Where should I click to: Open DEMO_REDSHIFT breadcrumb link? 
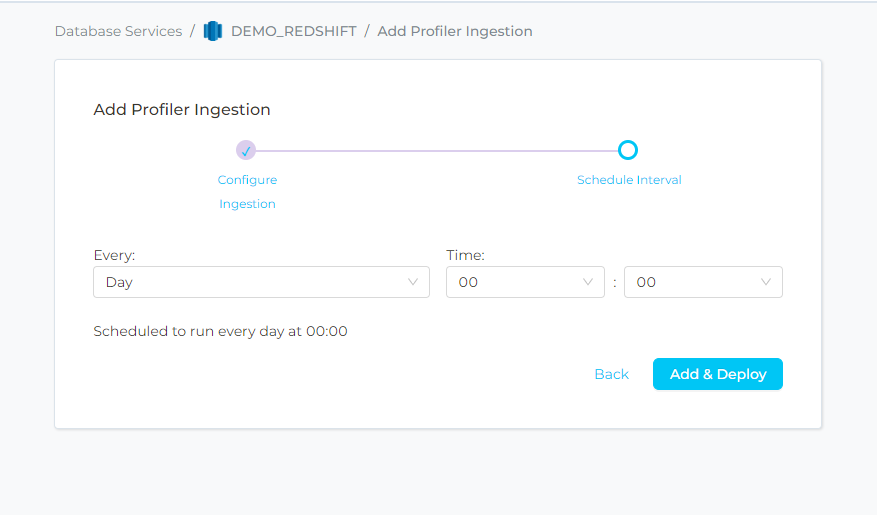(x=293, y=31)
